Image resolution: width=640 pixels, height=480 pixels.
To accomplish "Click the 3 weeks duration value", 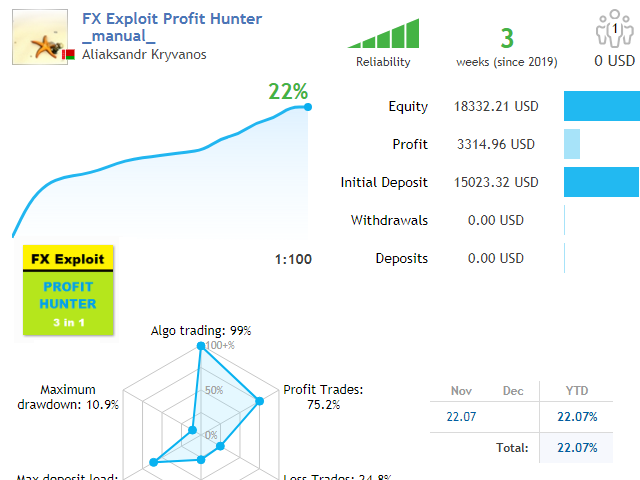I will coord(506,40).
